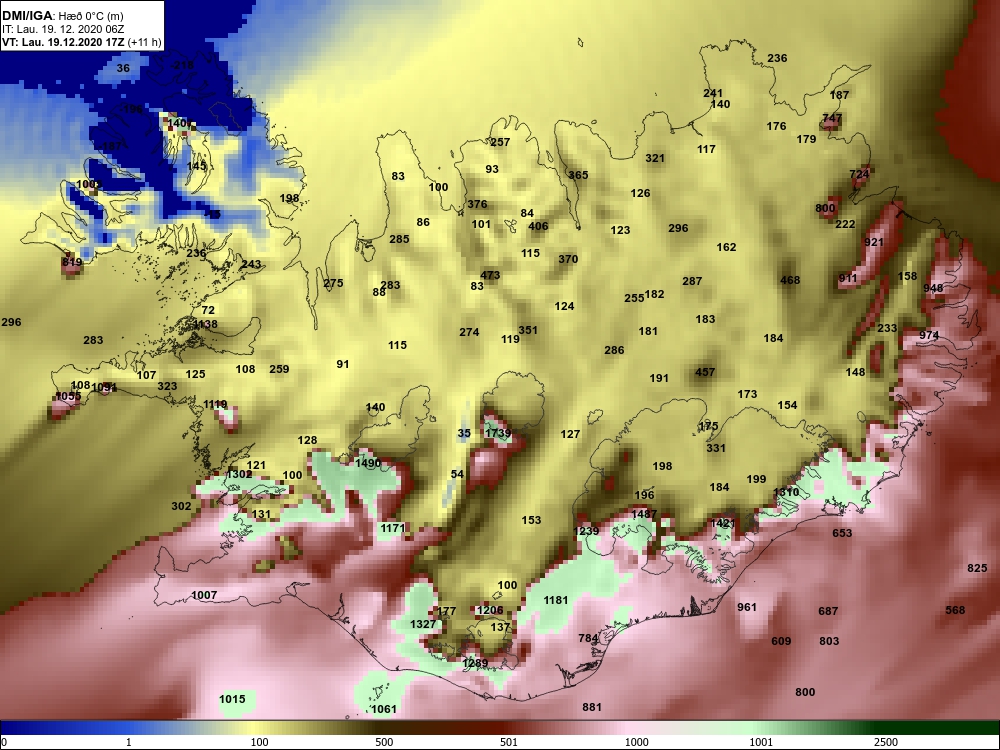Viewport: 1000px width, 750px height.
Task: Click the map value 1739
Action: coord(498,433)
